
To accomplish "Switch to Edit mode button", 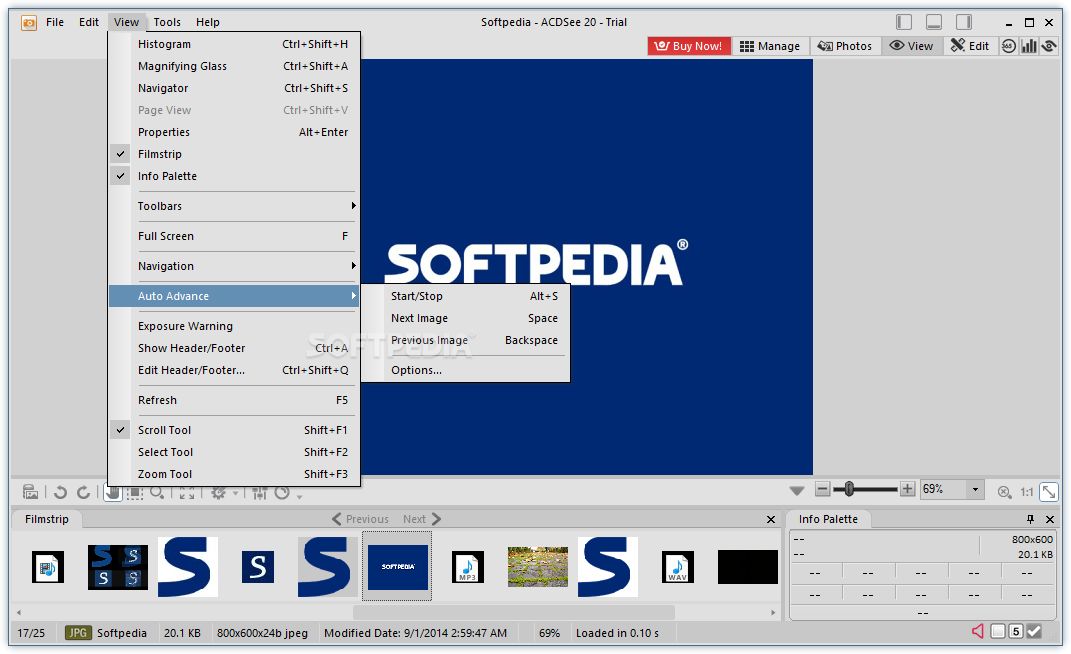I will pyautogui.click(x=970, y=46).
